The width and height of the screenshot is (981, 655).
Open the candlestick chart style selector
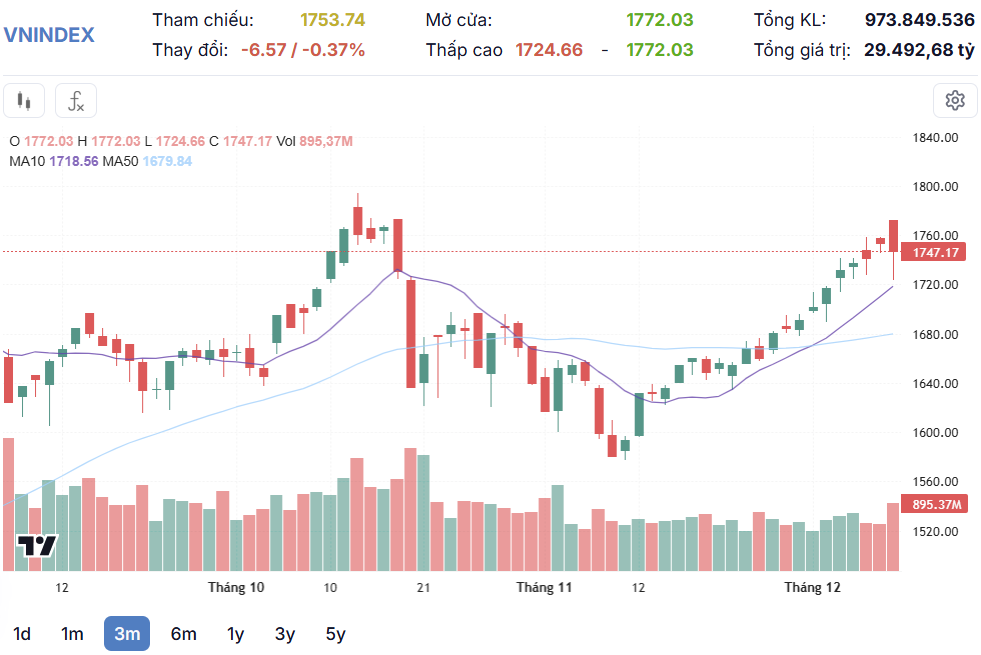pos(24,100)
